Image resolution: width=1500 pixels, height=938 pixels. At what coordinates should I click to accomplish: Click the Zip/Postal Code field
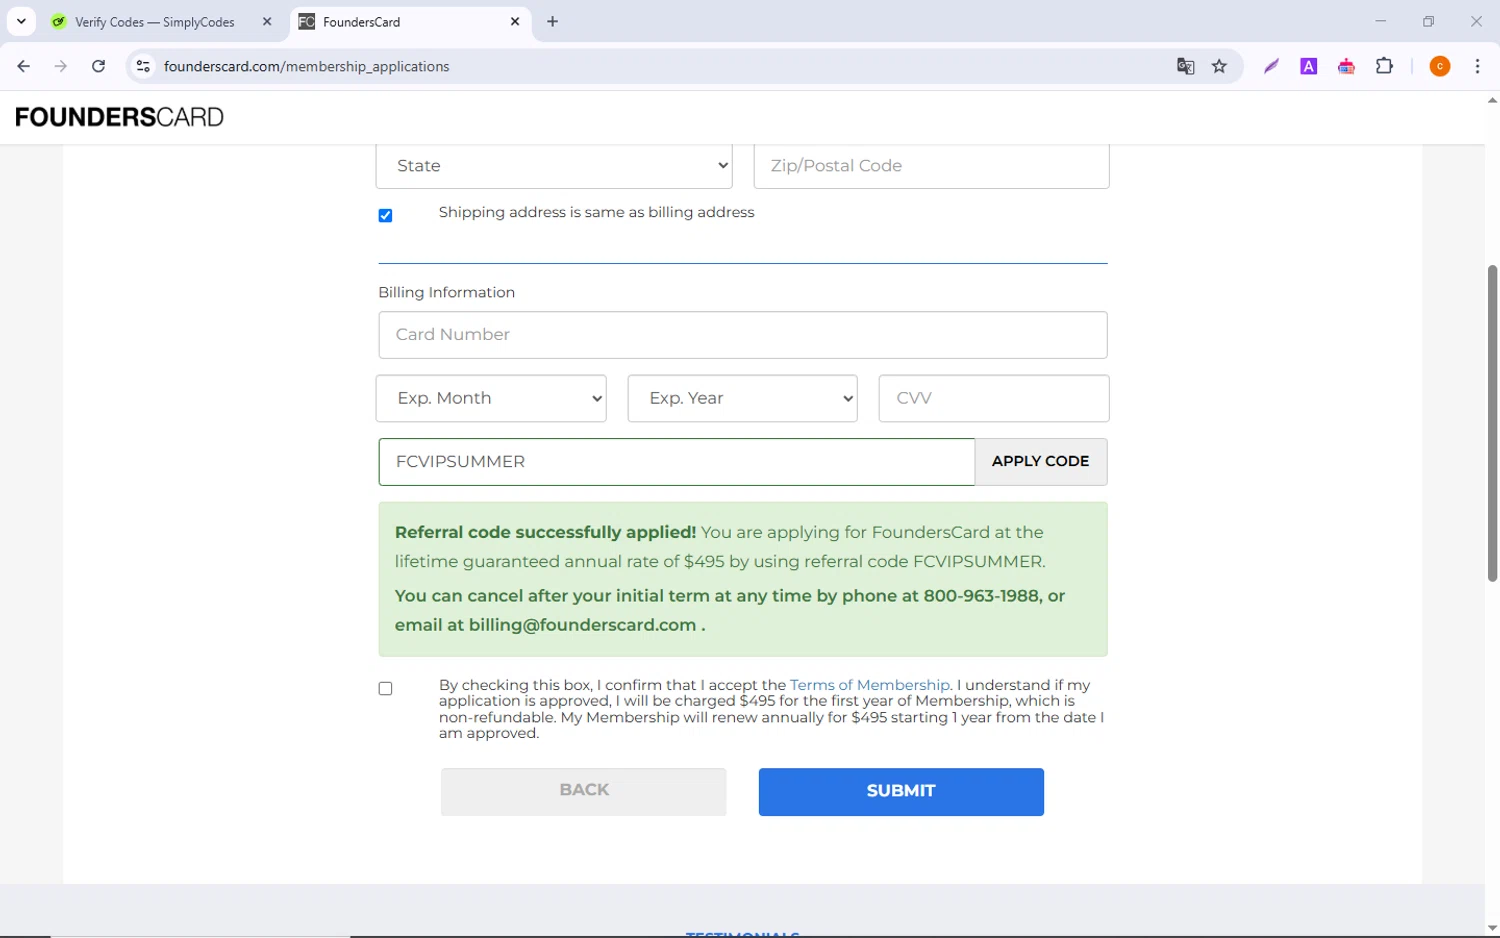(931, 166)
